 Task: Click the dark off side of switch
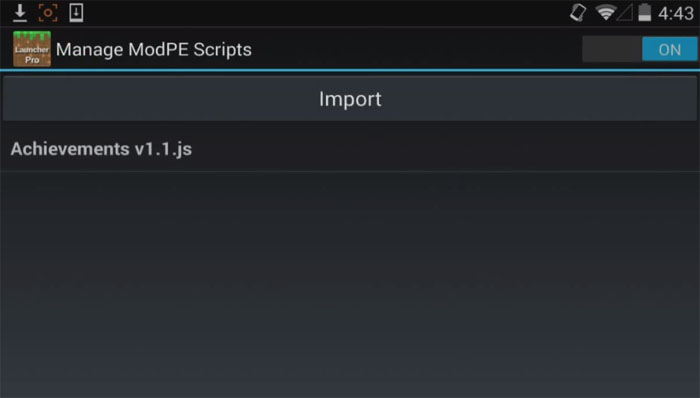pyautogui.click(x=612, y=49)
